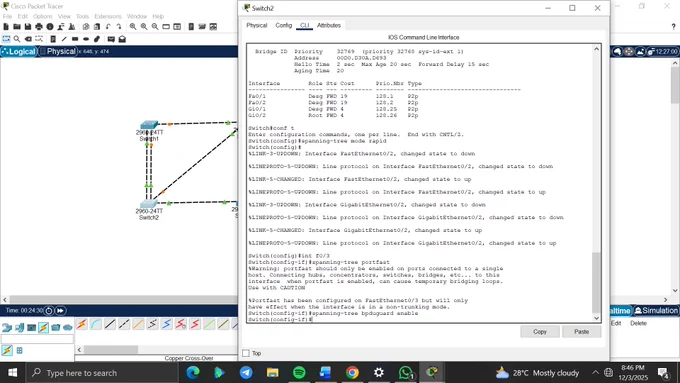Open Spotify from the taskbar
The height and width of the screenshot is (383, 680).
click(299, 373)
